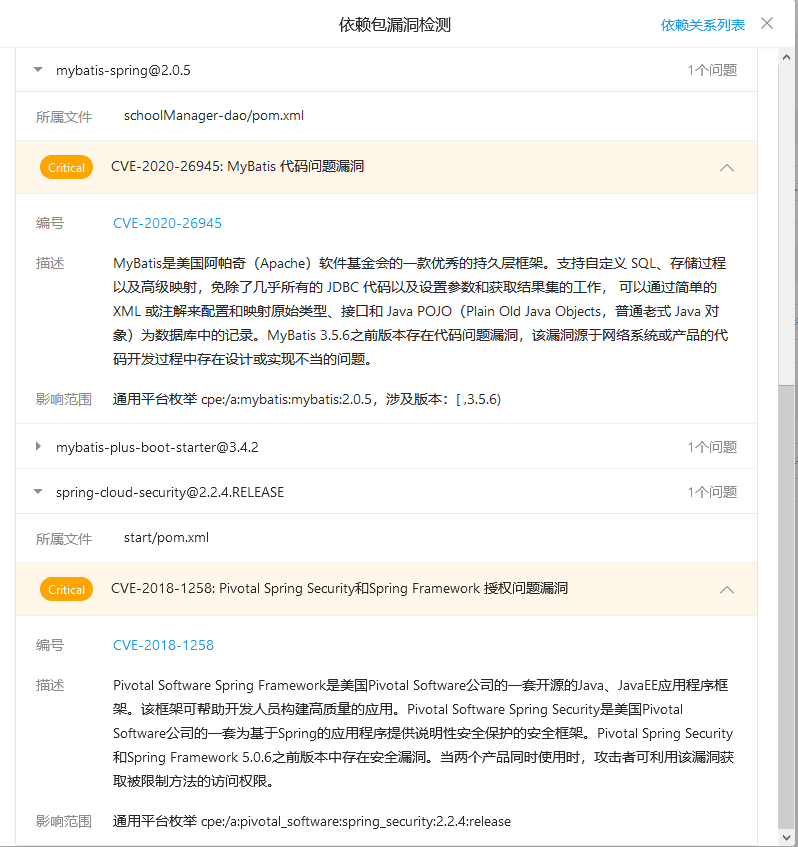This screenshot has height=847, width=798.
Task: Click the schoolManager-dao/pom.xml file path
Action: [x=214, y=116]
